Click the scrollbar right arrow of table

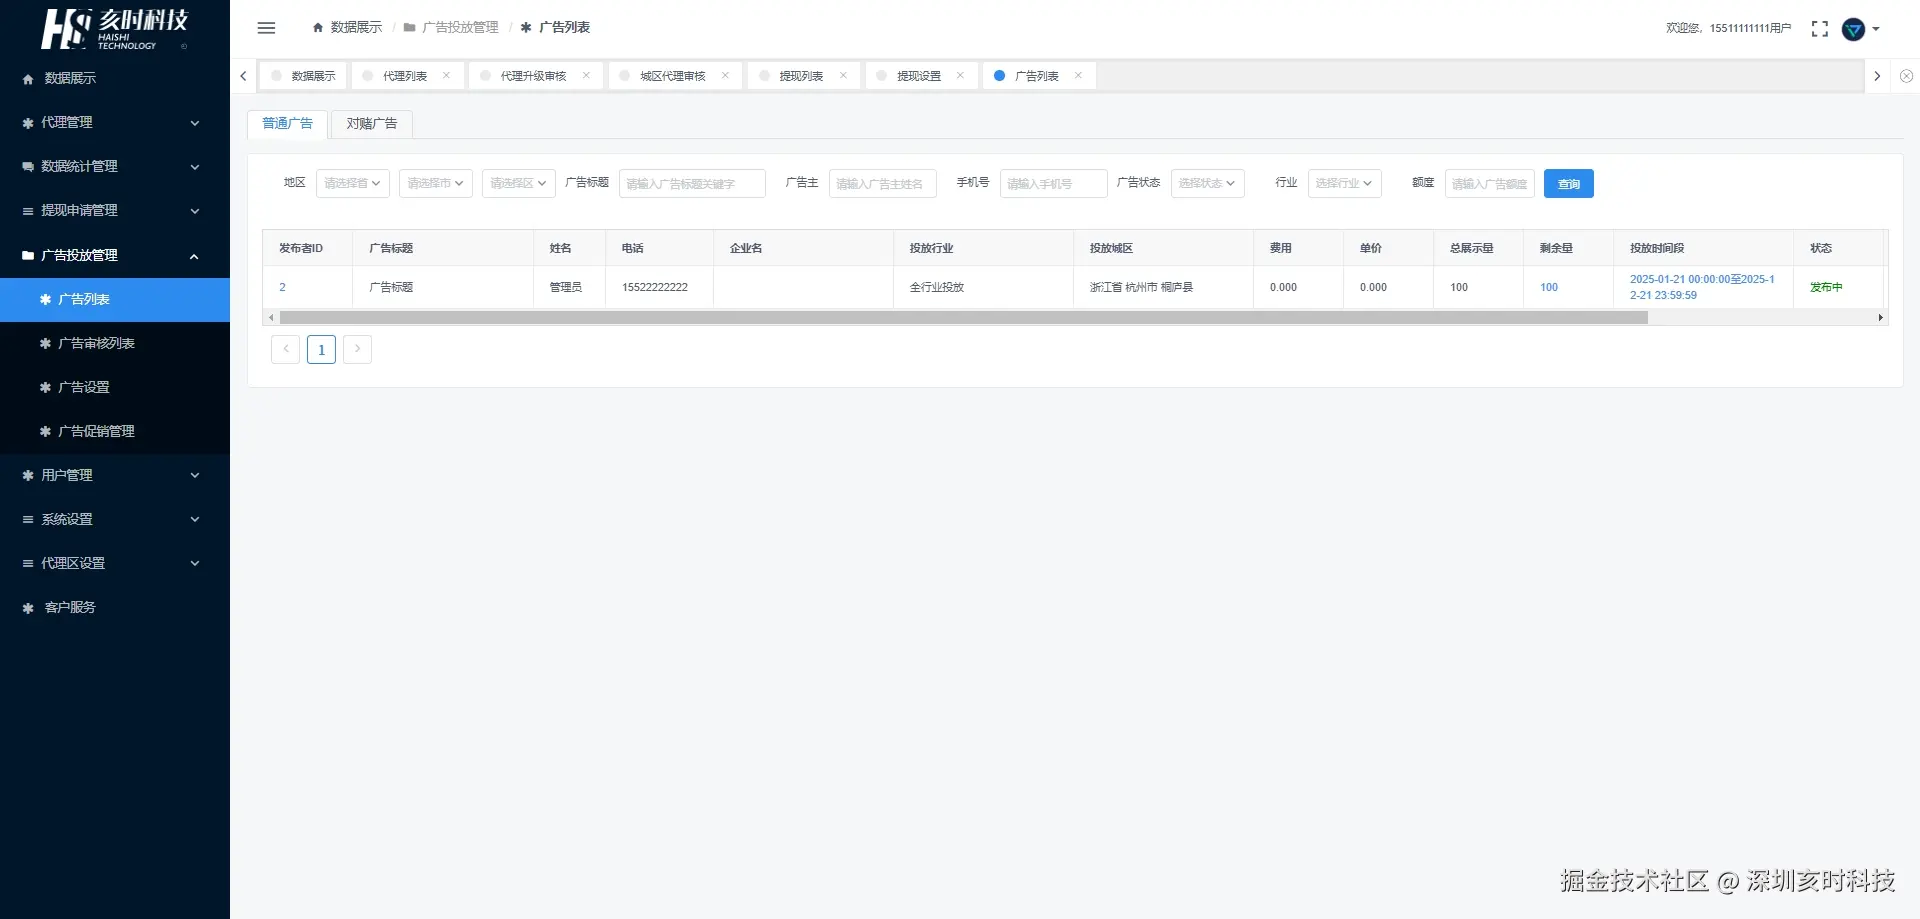coord(1881,318)
